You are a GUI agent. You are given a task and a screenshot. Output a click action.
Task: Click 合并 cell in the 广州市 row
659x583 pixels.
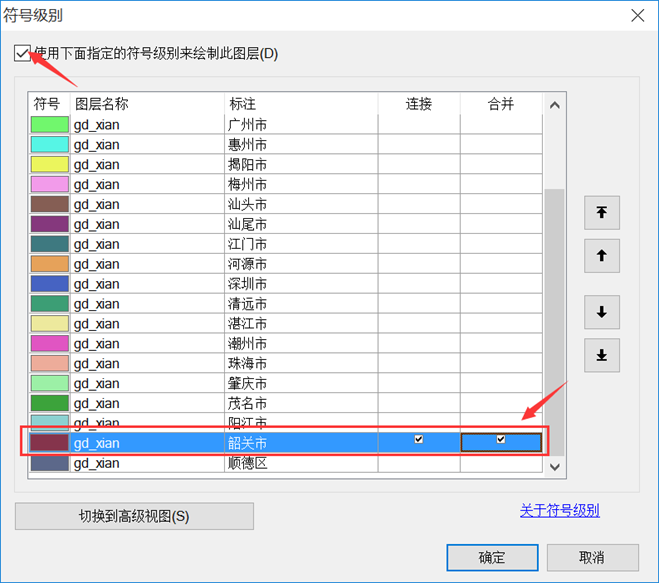[x=501, y=124]
